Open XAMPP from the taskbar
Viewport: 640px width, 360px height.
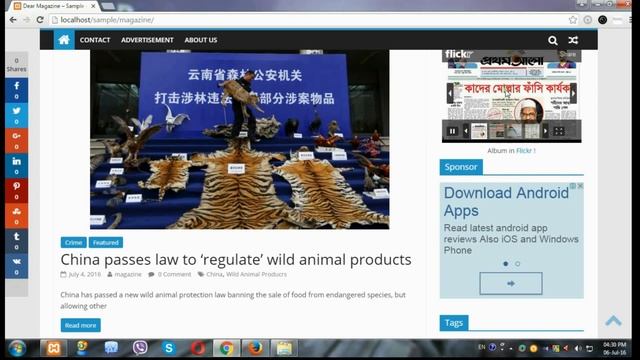(53, 348)
